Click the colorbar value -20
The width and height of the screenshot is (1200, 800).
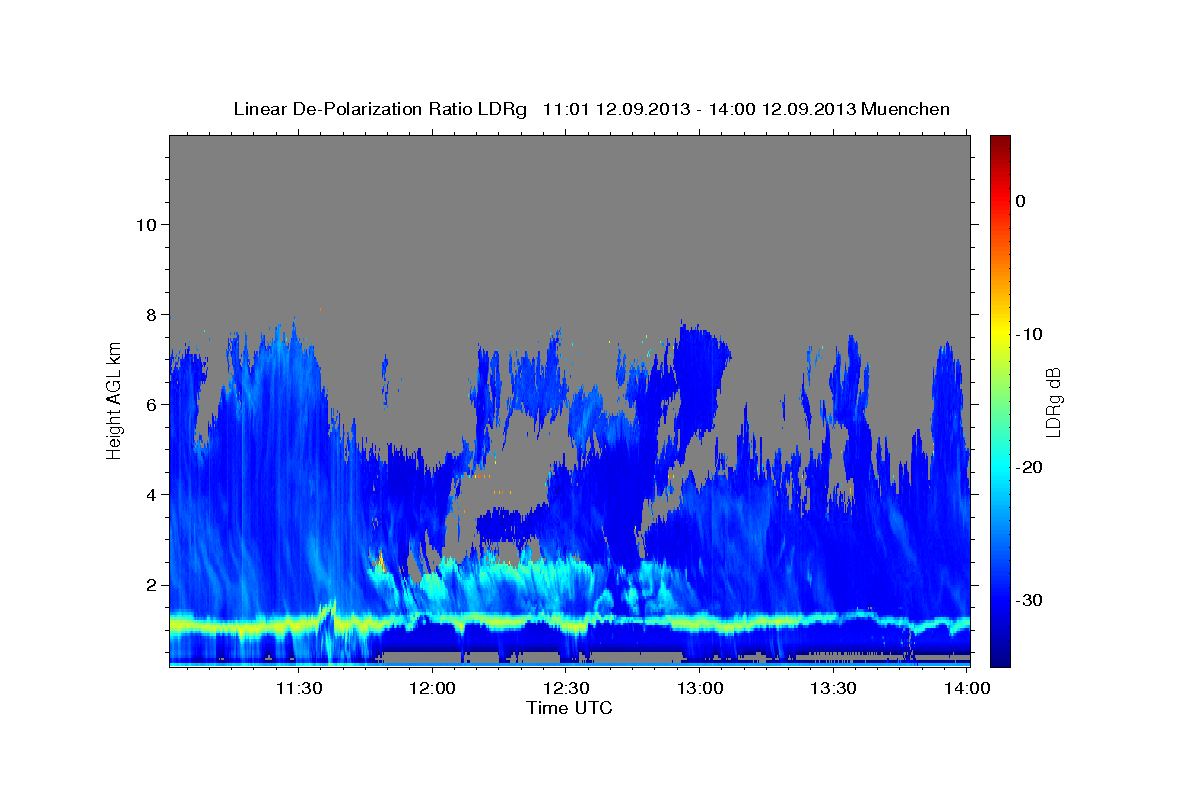coord(1030,467)
